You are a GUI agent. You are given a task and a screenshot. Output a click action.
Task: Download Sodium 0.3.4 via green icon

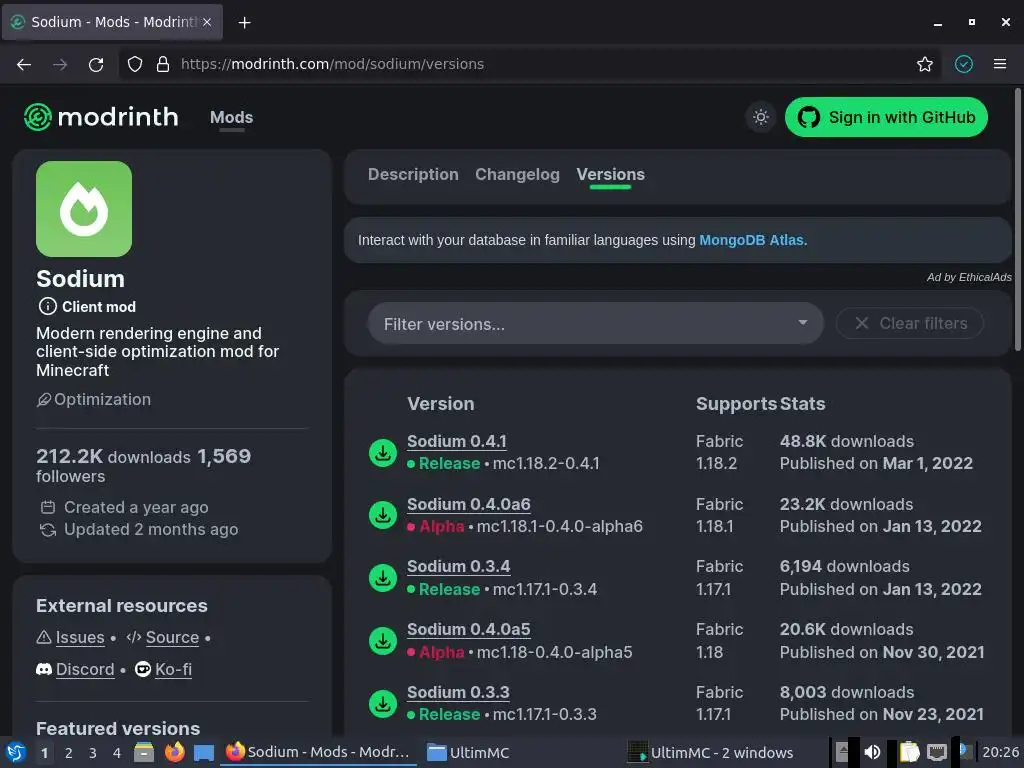pyautogui.click(x=383, y=578)
